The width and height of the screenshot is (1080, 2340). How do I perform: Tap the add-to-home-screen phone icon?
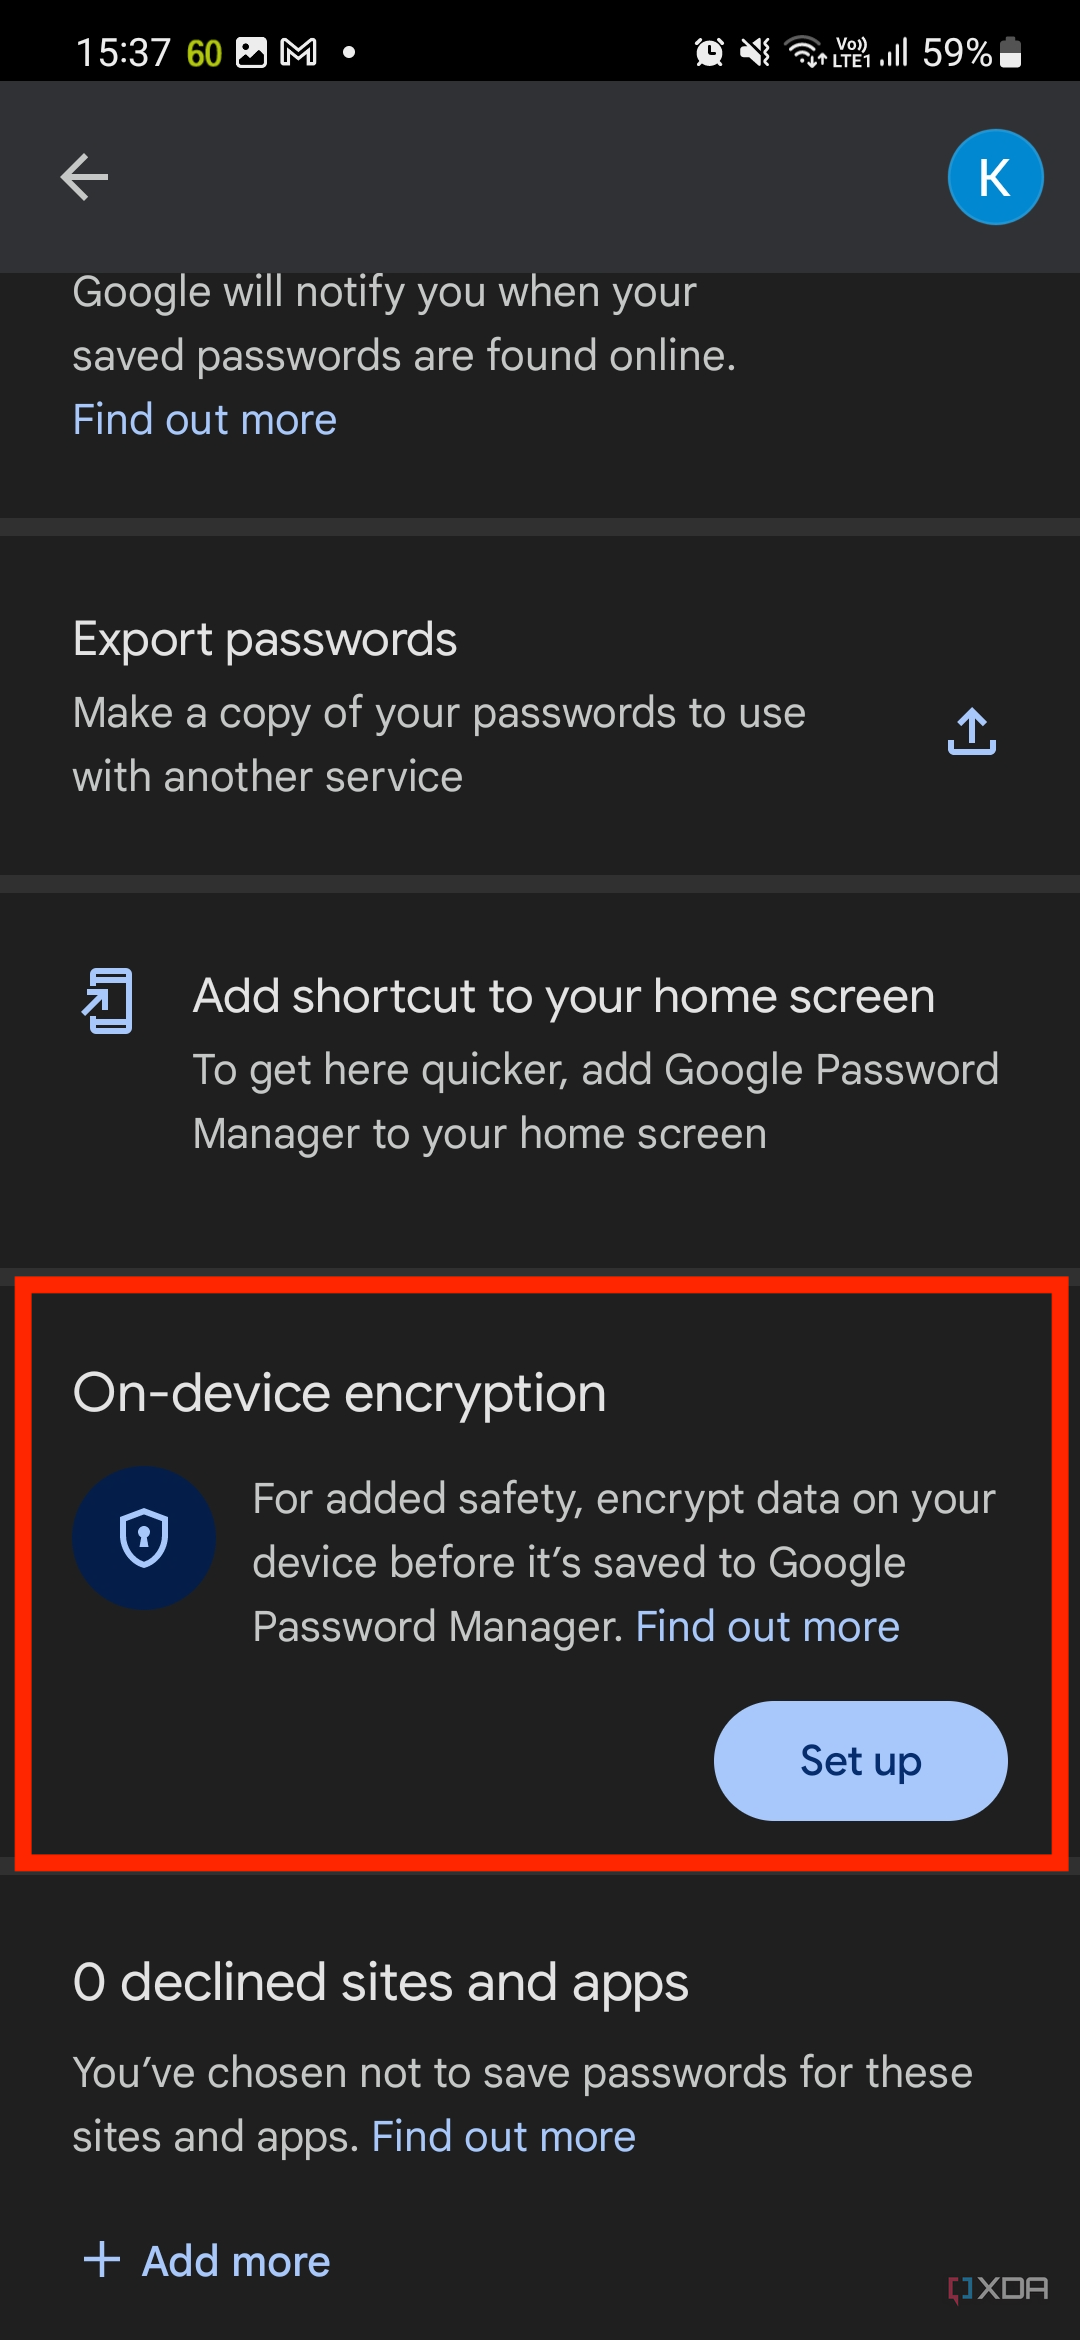pyautogui.click(x=109, y=1000)
